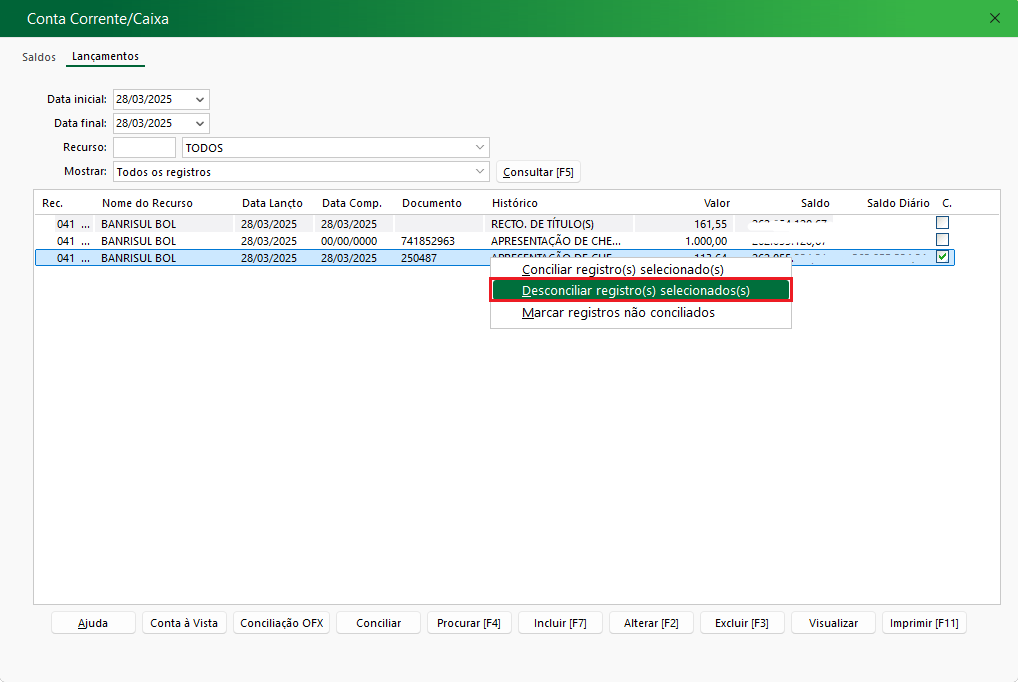The width and height of the screenshot is (1018, 682).
Task: Click the Consultar [F5] button
Action: pyautogui.click(x=538, y=172)
